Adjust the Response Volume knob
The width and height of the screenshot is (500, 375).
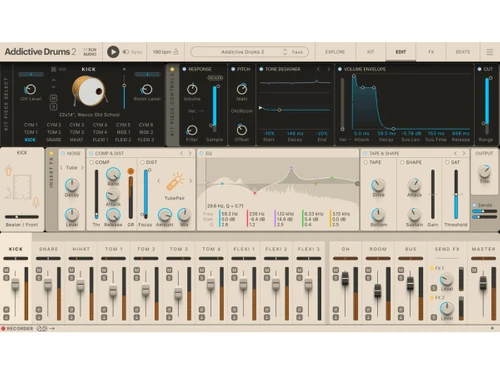click(192, 89)
